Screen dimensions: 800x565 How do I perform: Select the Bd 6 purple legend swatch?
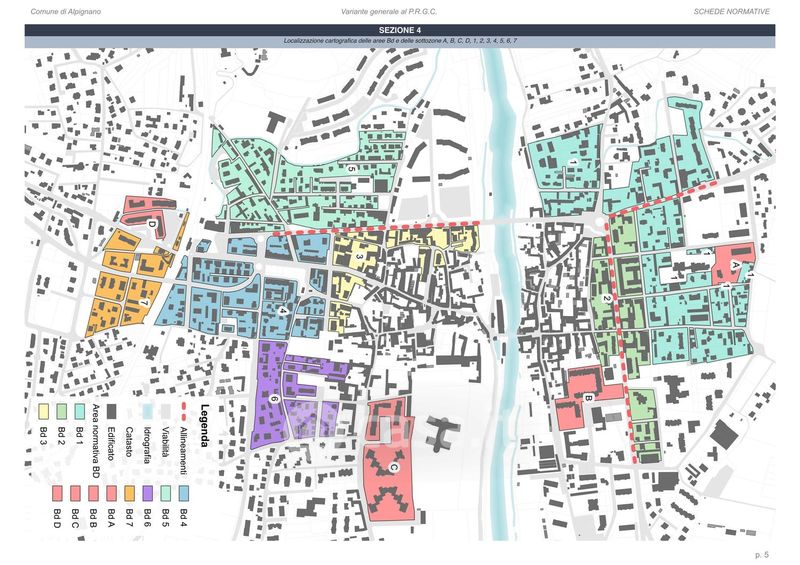tap(146, 491)
